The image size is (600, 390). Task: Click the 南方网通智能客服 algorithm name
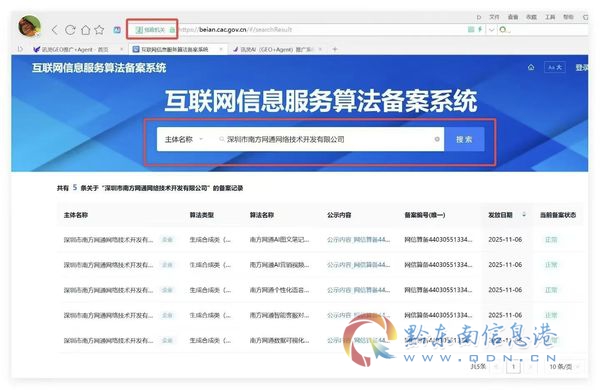[x=279, y=315]
